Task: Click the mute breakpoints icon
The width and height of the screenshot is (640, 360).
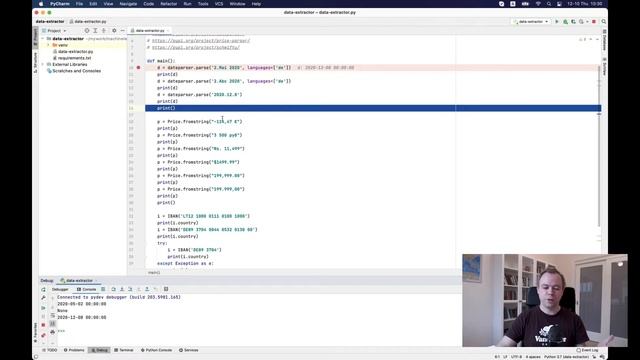Action: [43, 335]
